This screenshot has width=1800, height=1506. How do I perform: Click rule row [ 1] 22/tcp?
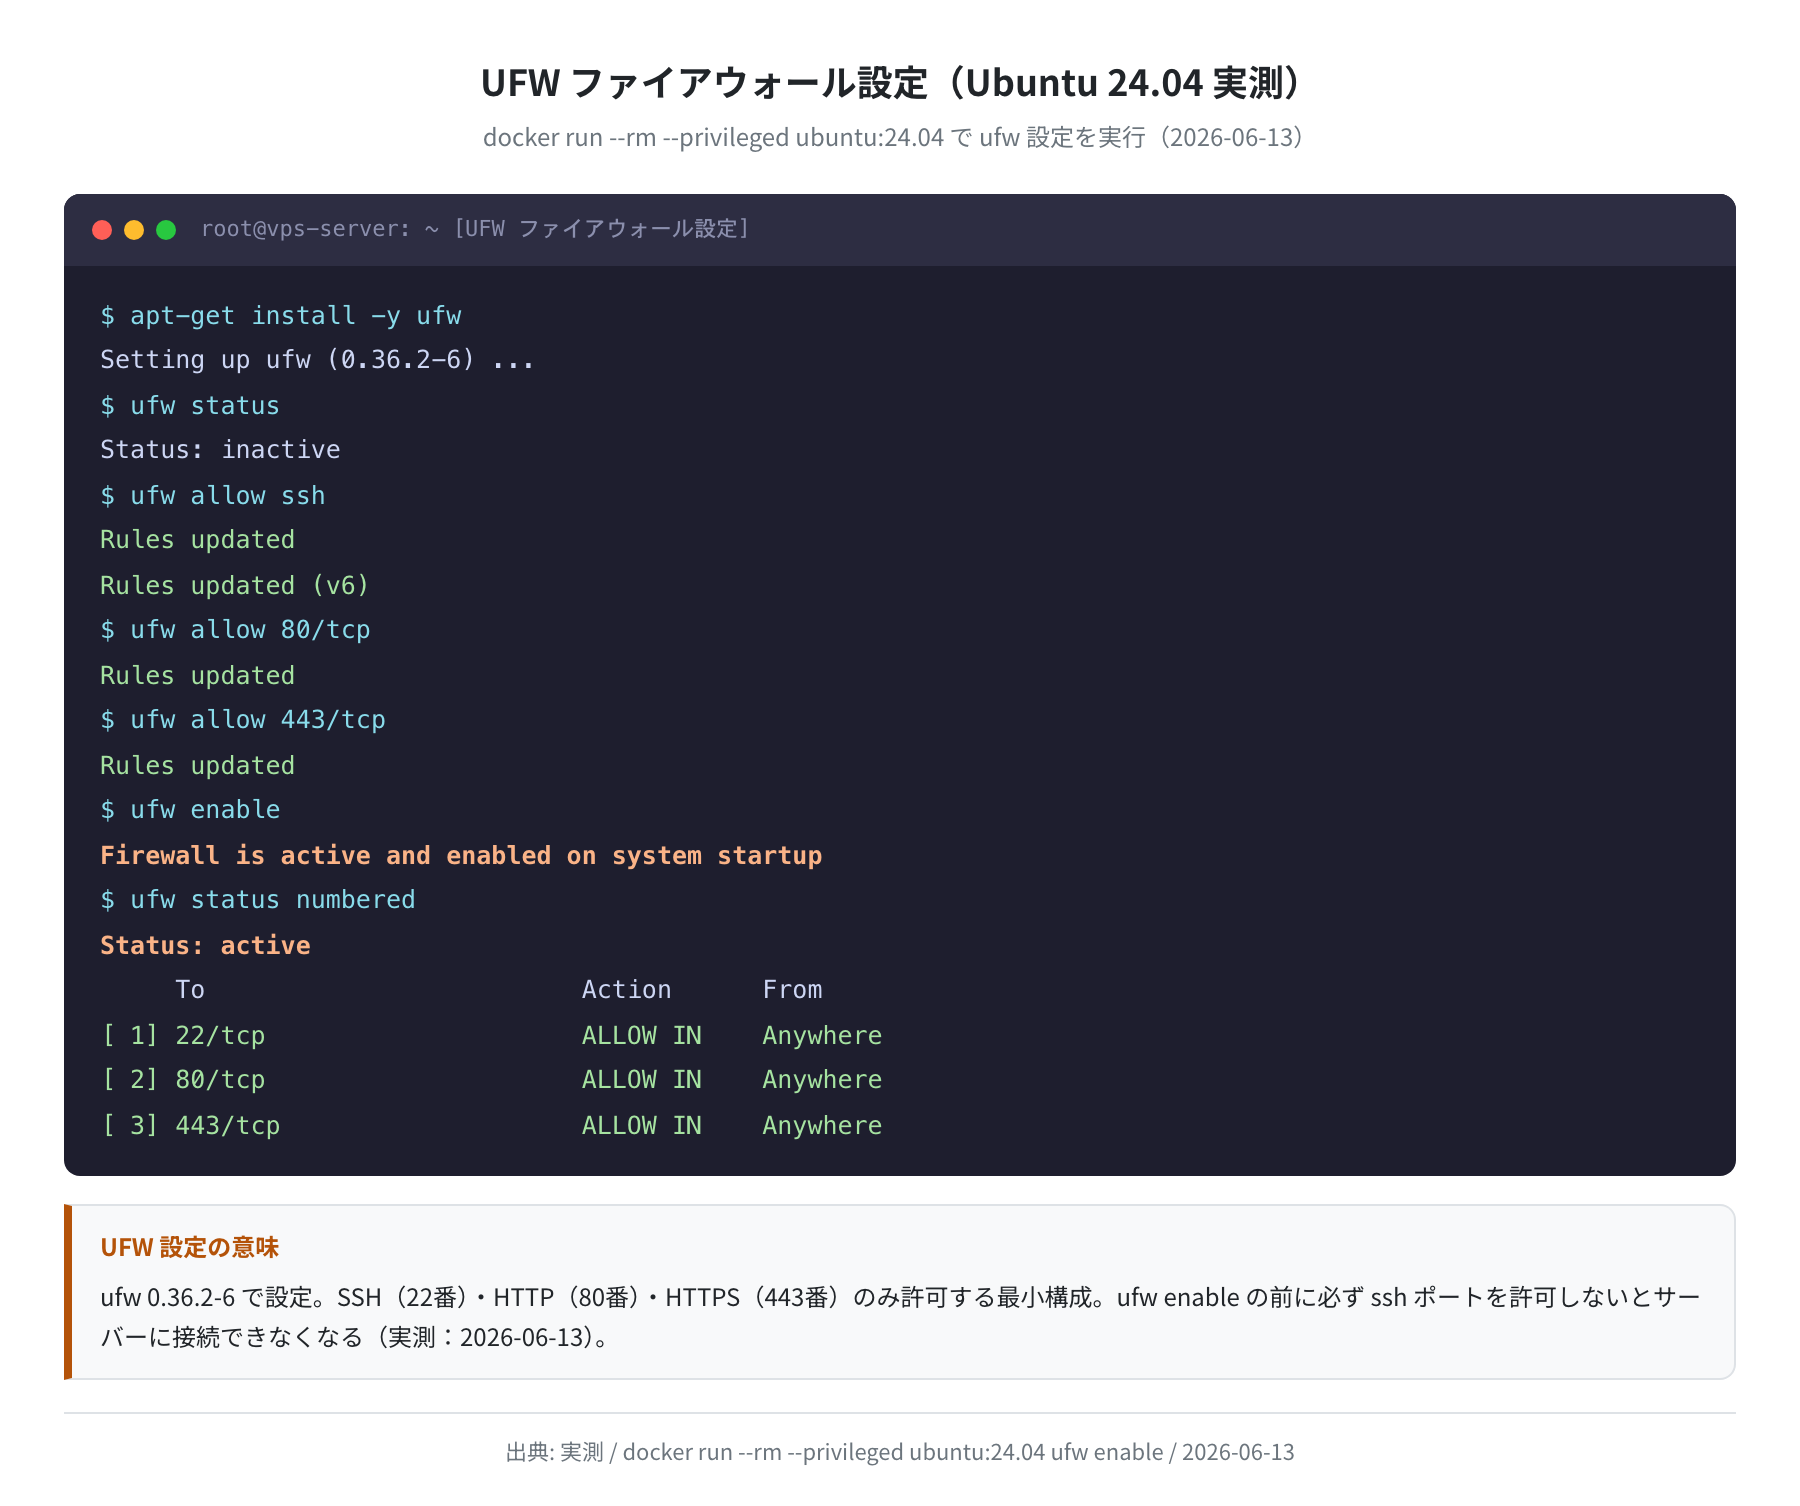pyautogui.click(x=491, y=1036)
